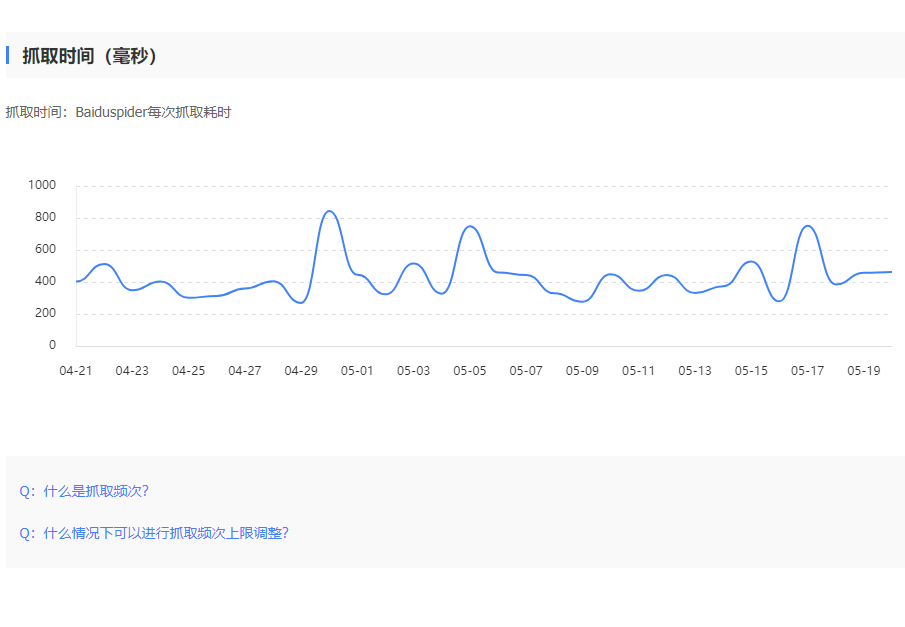Click the 04-29 x-axis date label

(301, 371)
